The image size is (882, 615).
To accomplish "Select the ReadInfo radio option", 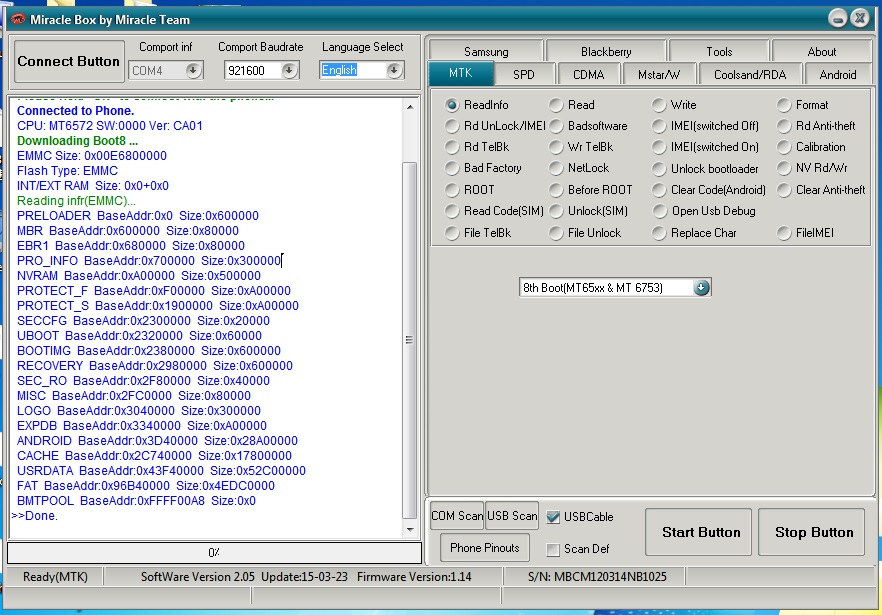I will [x=452, y=105].
